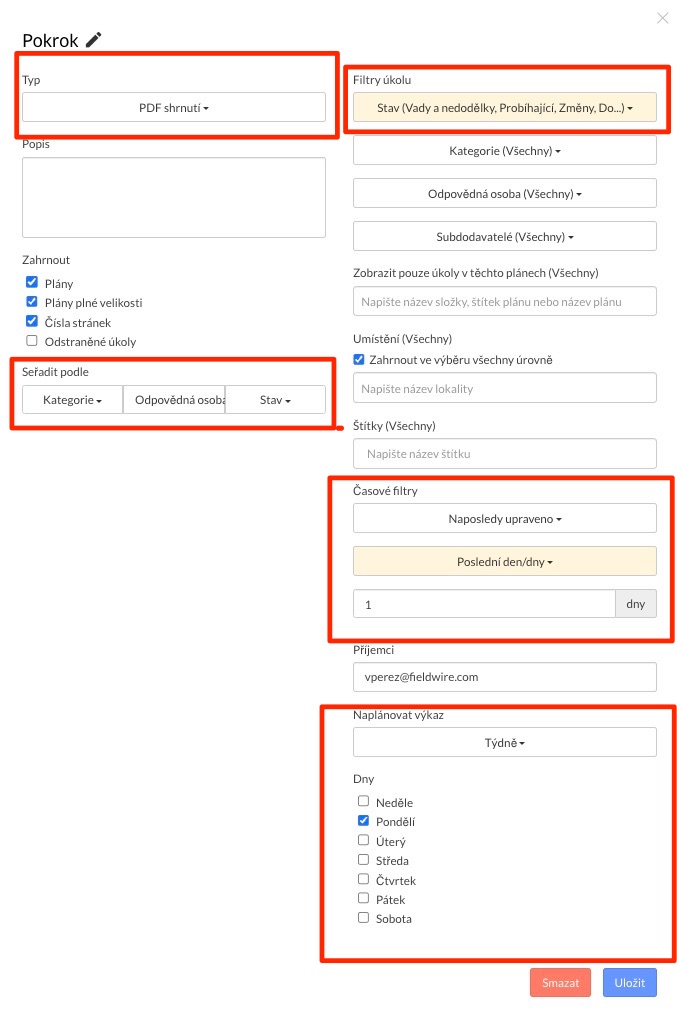
Task: Click the Štítky name input field
Action: pyautogui.click(x=504, y=453)
